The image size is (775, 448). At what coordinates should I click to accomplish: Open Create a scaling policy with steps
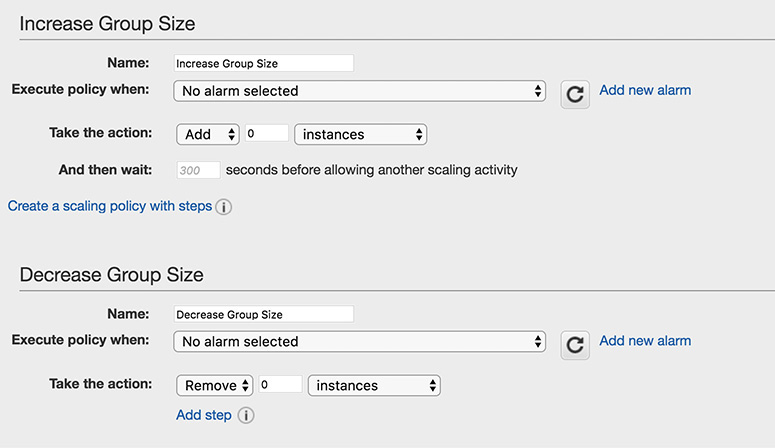pyautogui.click(x=110, y=206)
